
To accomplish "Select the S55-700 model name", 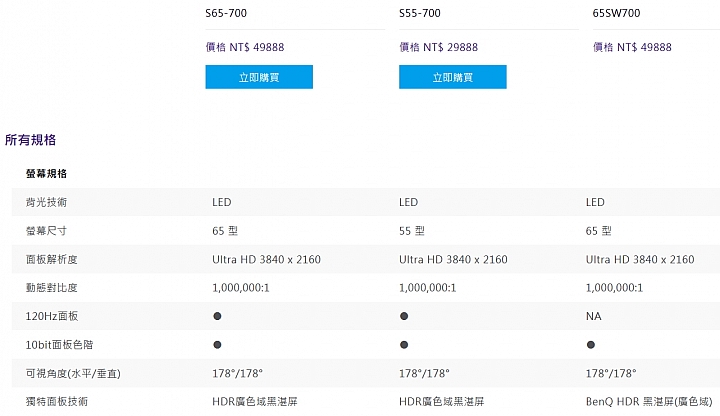I will (x=420, y=13).
